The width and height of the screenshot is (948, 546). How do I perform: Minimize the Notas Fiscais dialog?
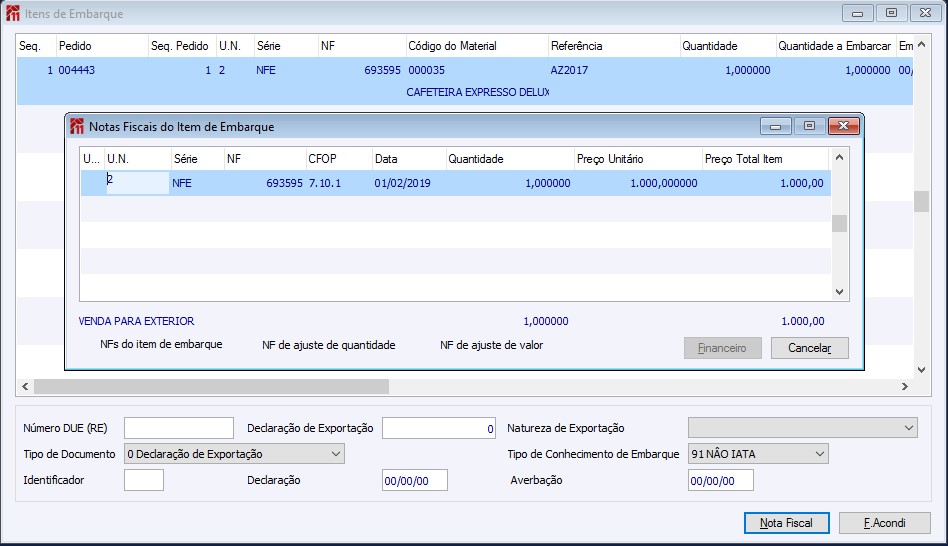point(776,126)
